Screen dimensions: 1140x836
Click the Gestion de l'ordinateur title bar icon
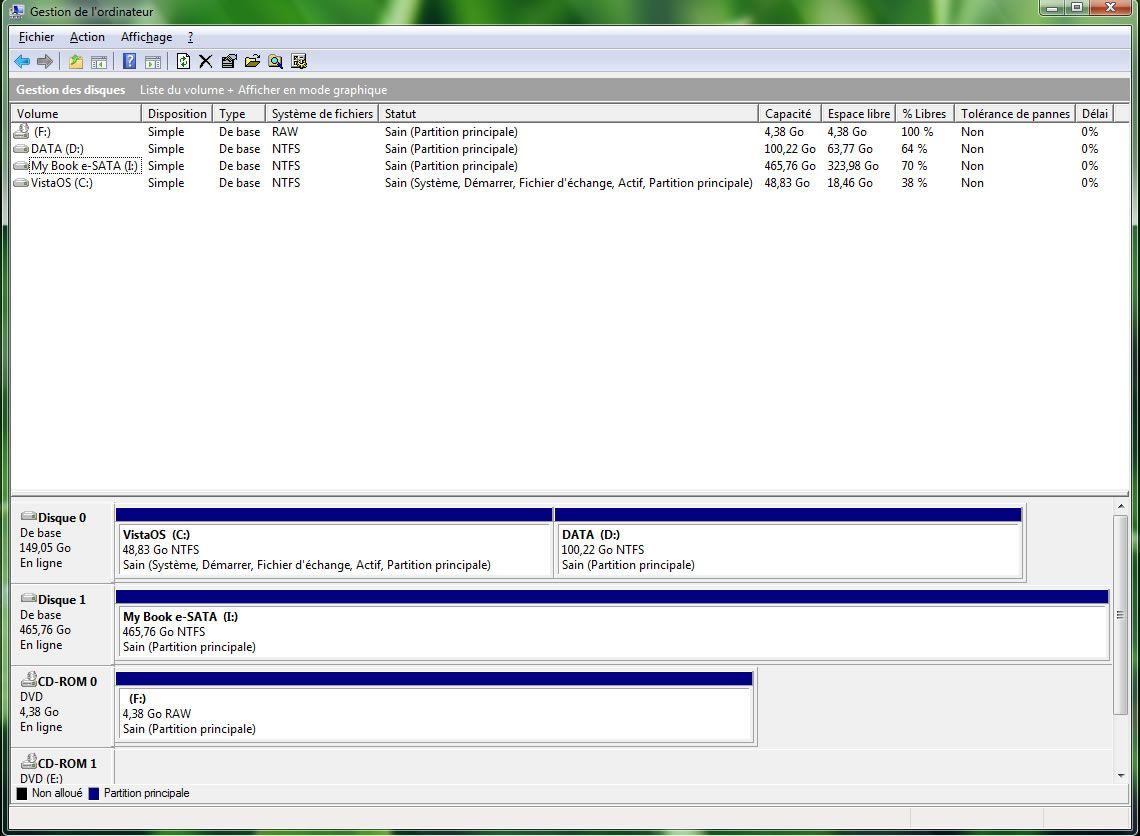(17, 10)
